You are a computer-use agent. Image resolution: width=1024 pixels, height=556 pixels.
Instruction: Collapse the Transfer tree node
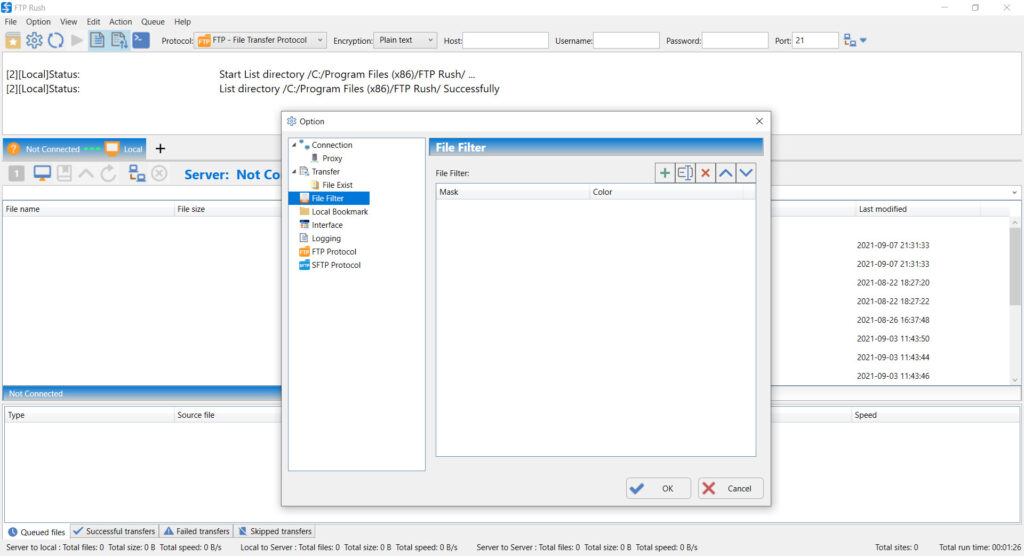294,172
